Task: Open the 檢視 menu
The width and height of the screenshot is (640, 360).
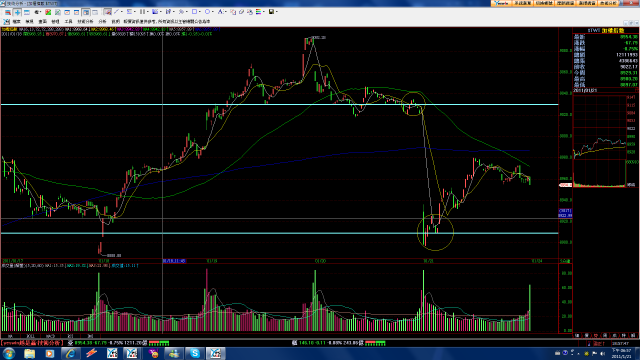Action: [29, 22]
